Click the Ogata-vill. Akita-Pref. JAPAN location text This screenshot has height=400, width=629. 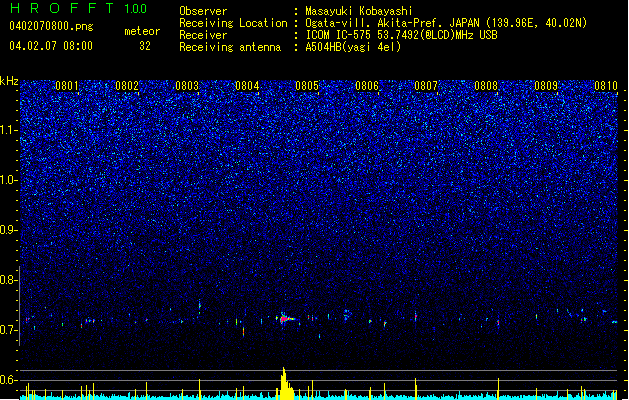click(x=446, y=23)
